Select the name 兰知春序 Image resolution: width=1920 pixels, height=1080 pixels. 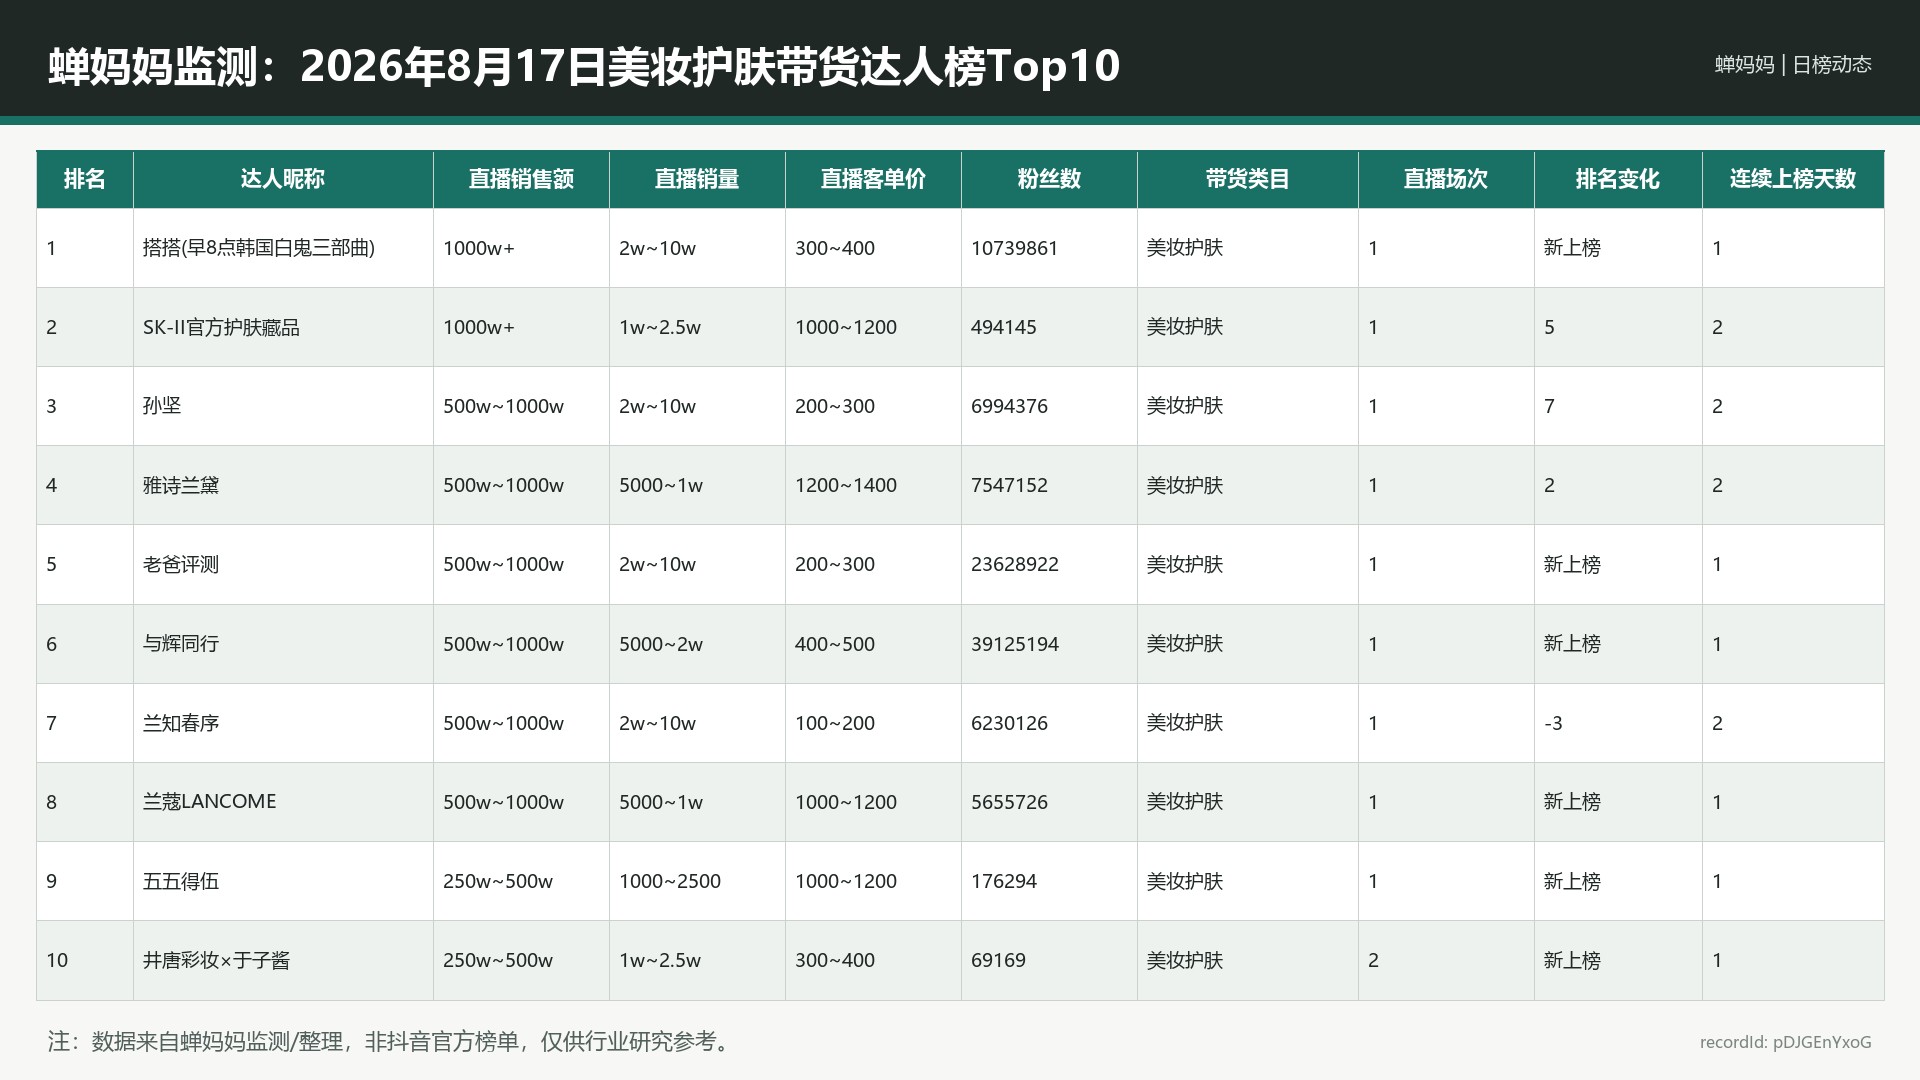pyautogui.click(x=181, y=723)
